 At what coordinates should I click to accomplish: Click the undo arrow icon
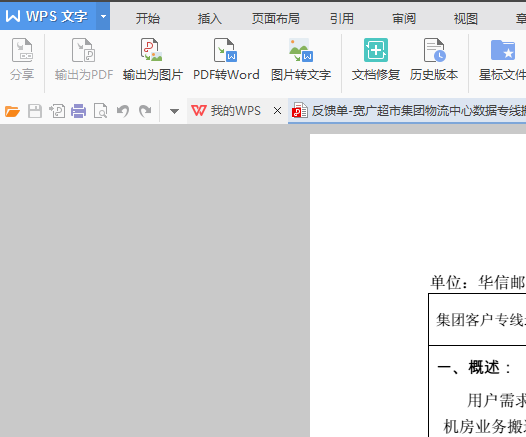(x=123, y=111)
